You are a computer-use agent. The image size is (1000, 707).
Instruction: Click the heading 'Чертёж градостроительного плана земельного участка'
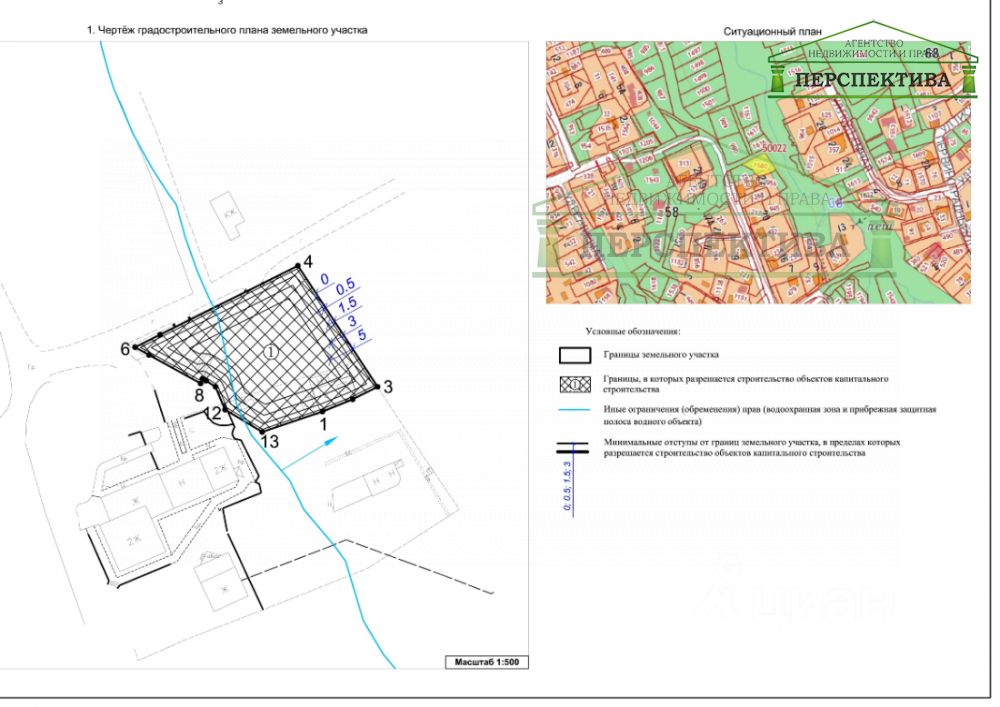click(x=233, y=30)
